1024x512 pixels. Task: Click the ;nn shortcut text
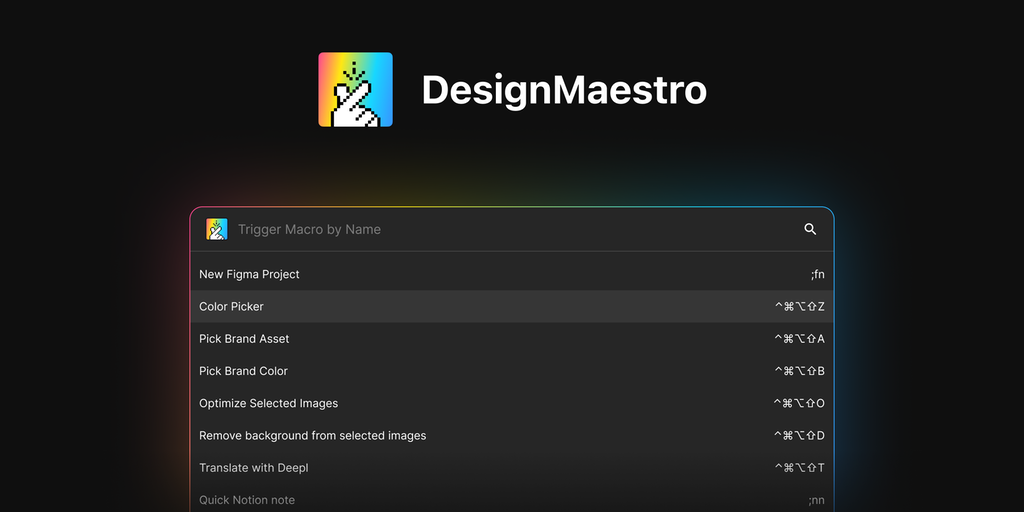point(816,501)
